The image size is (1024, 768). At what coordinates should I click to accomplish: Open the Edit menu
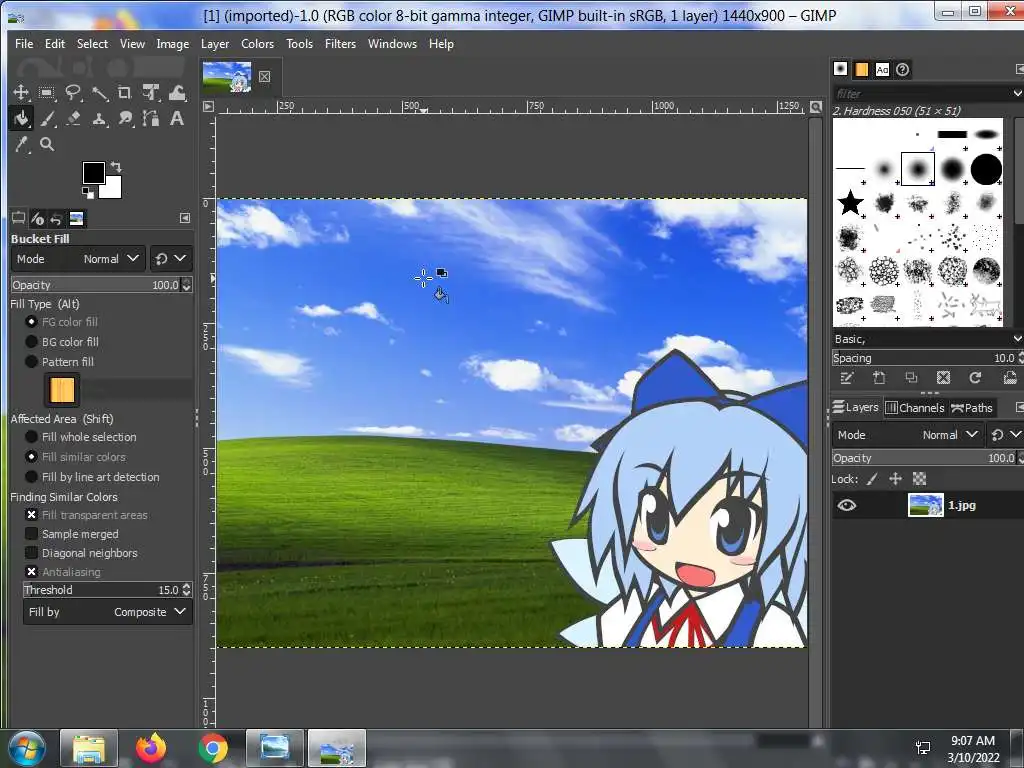(x=55, y=44)
